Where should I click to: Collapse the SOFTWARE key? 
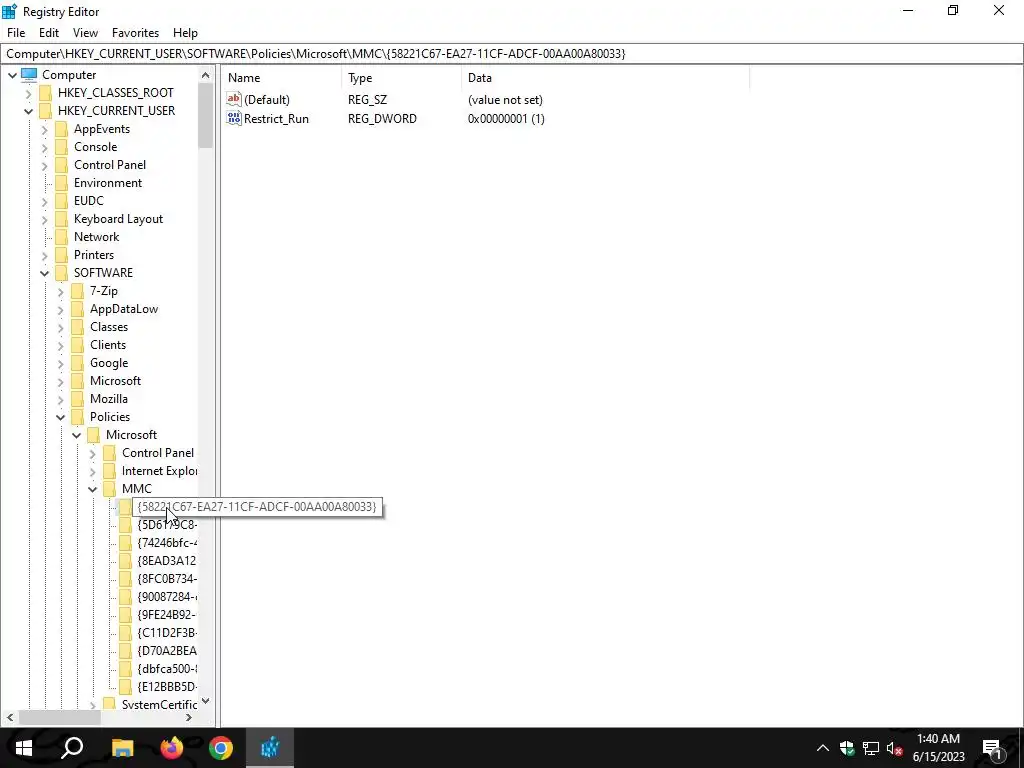pyautogui.click(x=44, y=273)
